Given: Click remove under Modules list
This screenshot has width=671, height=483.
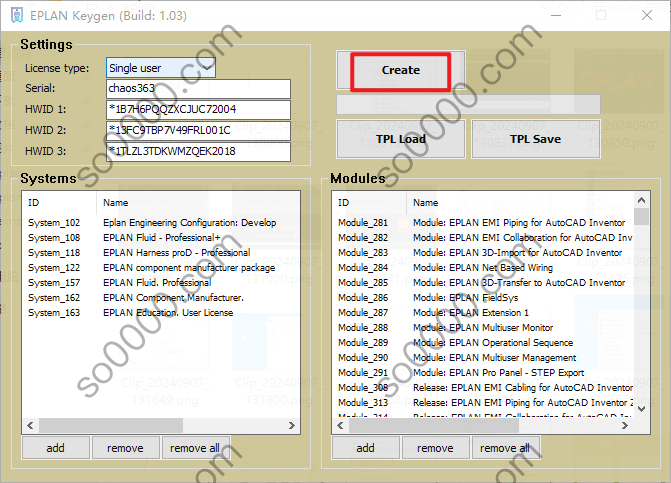Looking at the screenshot, I should (x=435, y=448).
